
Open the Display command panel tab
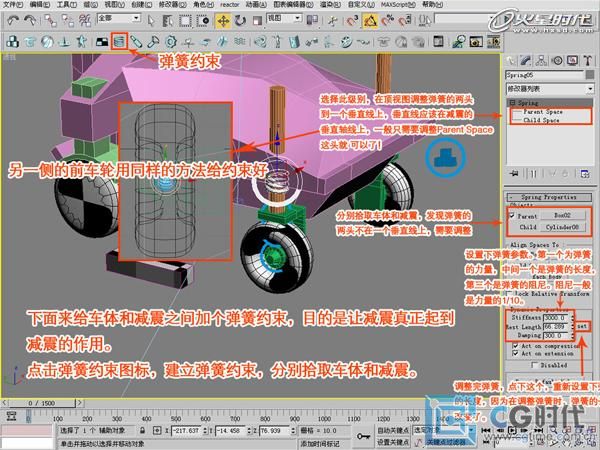click(x=572, y=60)
